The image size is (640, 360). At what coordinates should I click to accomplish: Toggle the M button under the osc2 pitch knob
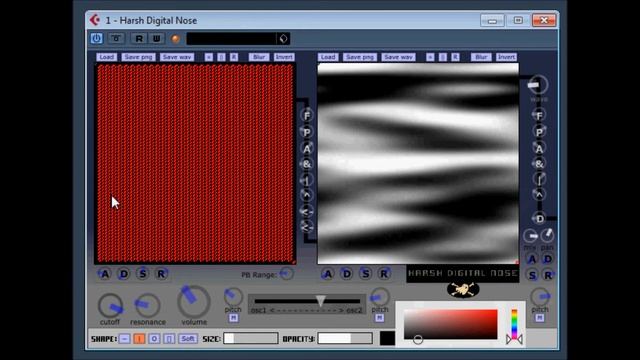(x=380, y=318)
